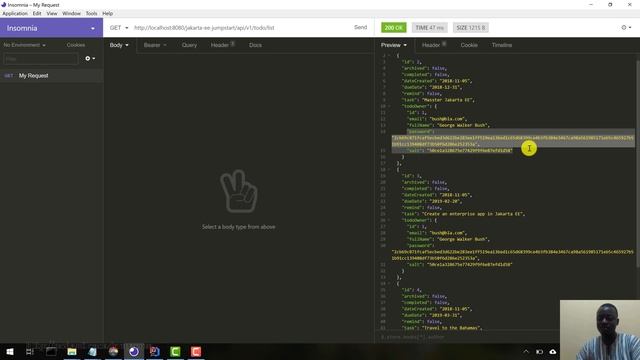Open the Help menu
This screenshot has width=640, height=360.
point(108,13)
